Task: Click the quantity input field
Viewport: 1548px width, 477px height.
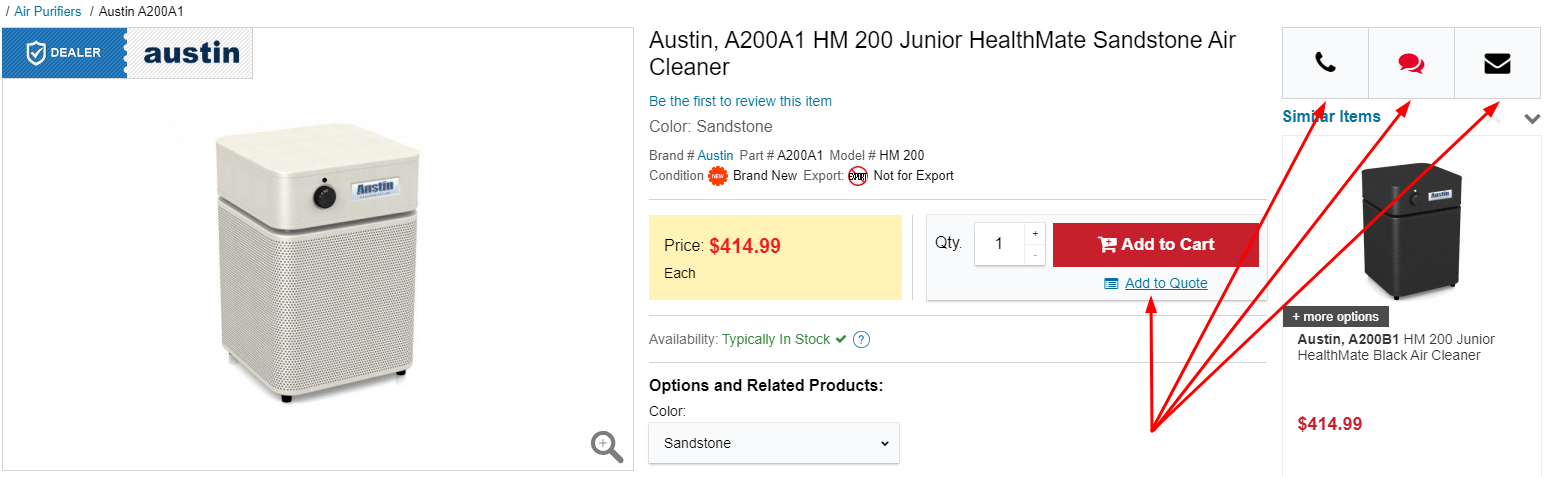Action: [x=999, y=244]
